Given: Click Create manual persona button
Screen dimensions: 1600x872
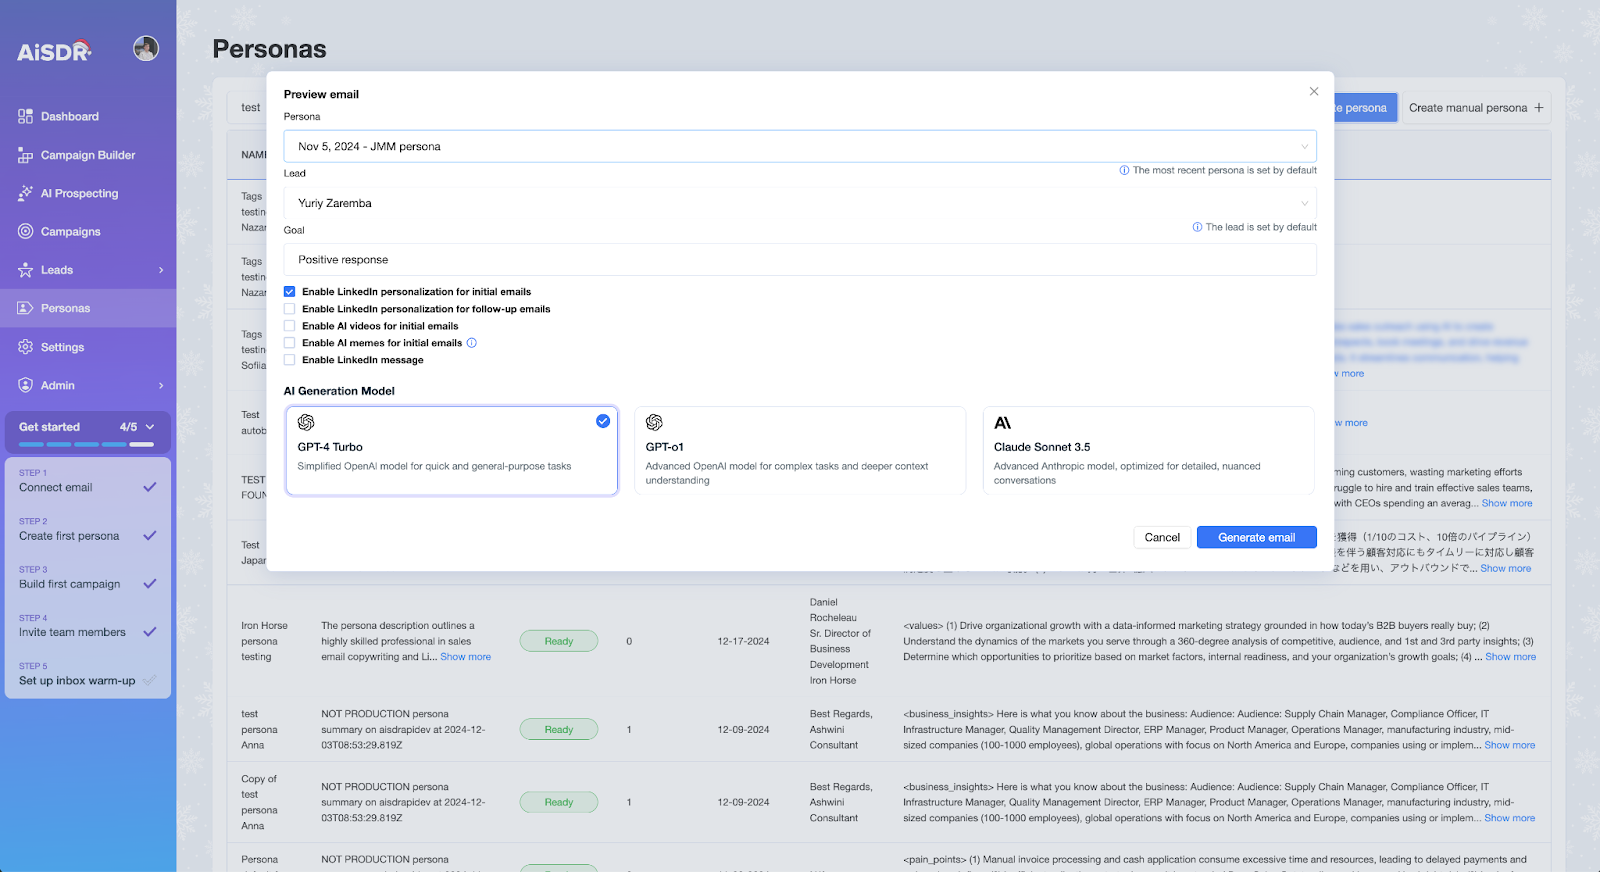Looking at the screenshot, I should click(x=1476, y=108).
